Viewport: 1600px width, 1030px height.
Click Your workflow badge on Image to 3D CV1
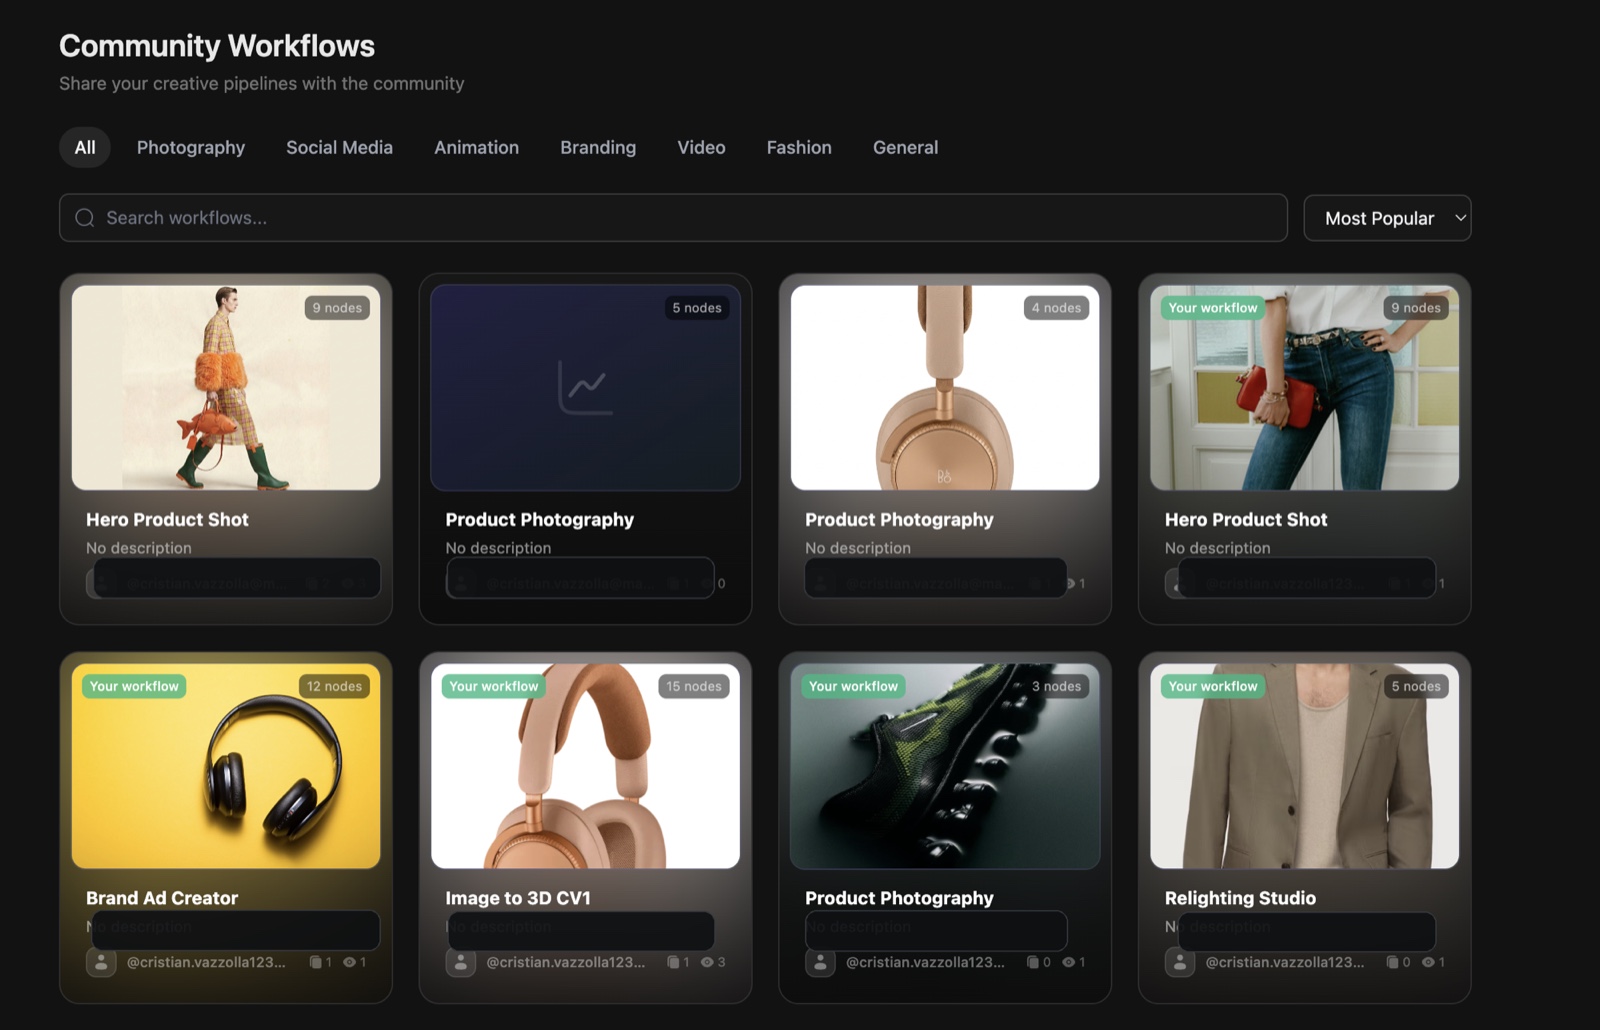(494, 686)
